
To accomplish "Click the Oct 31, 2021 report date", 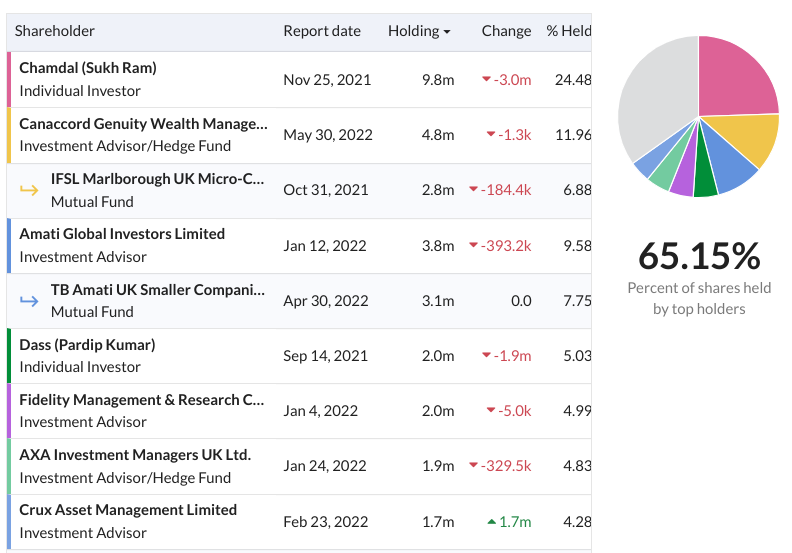I will [326, 190].
